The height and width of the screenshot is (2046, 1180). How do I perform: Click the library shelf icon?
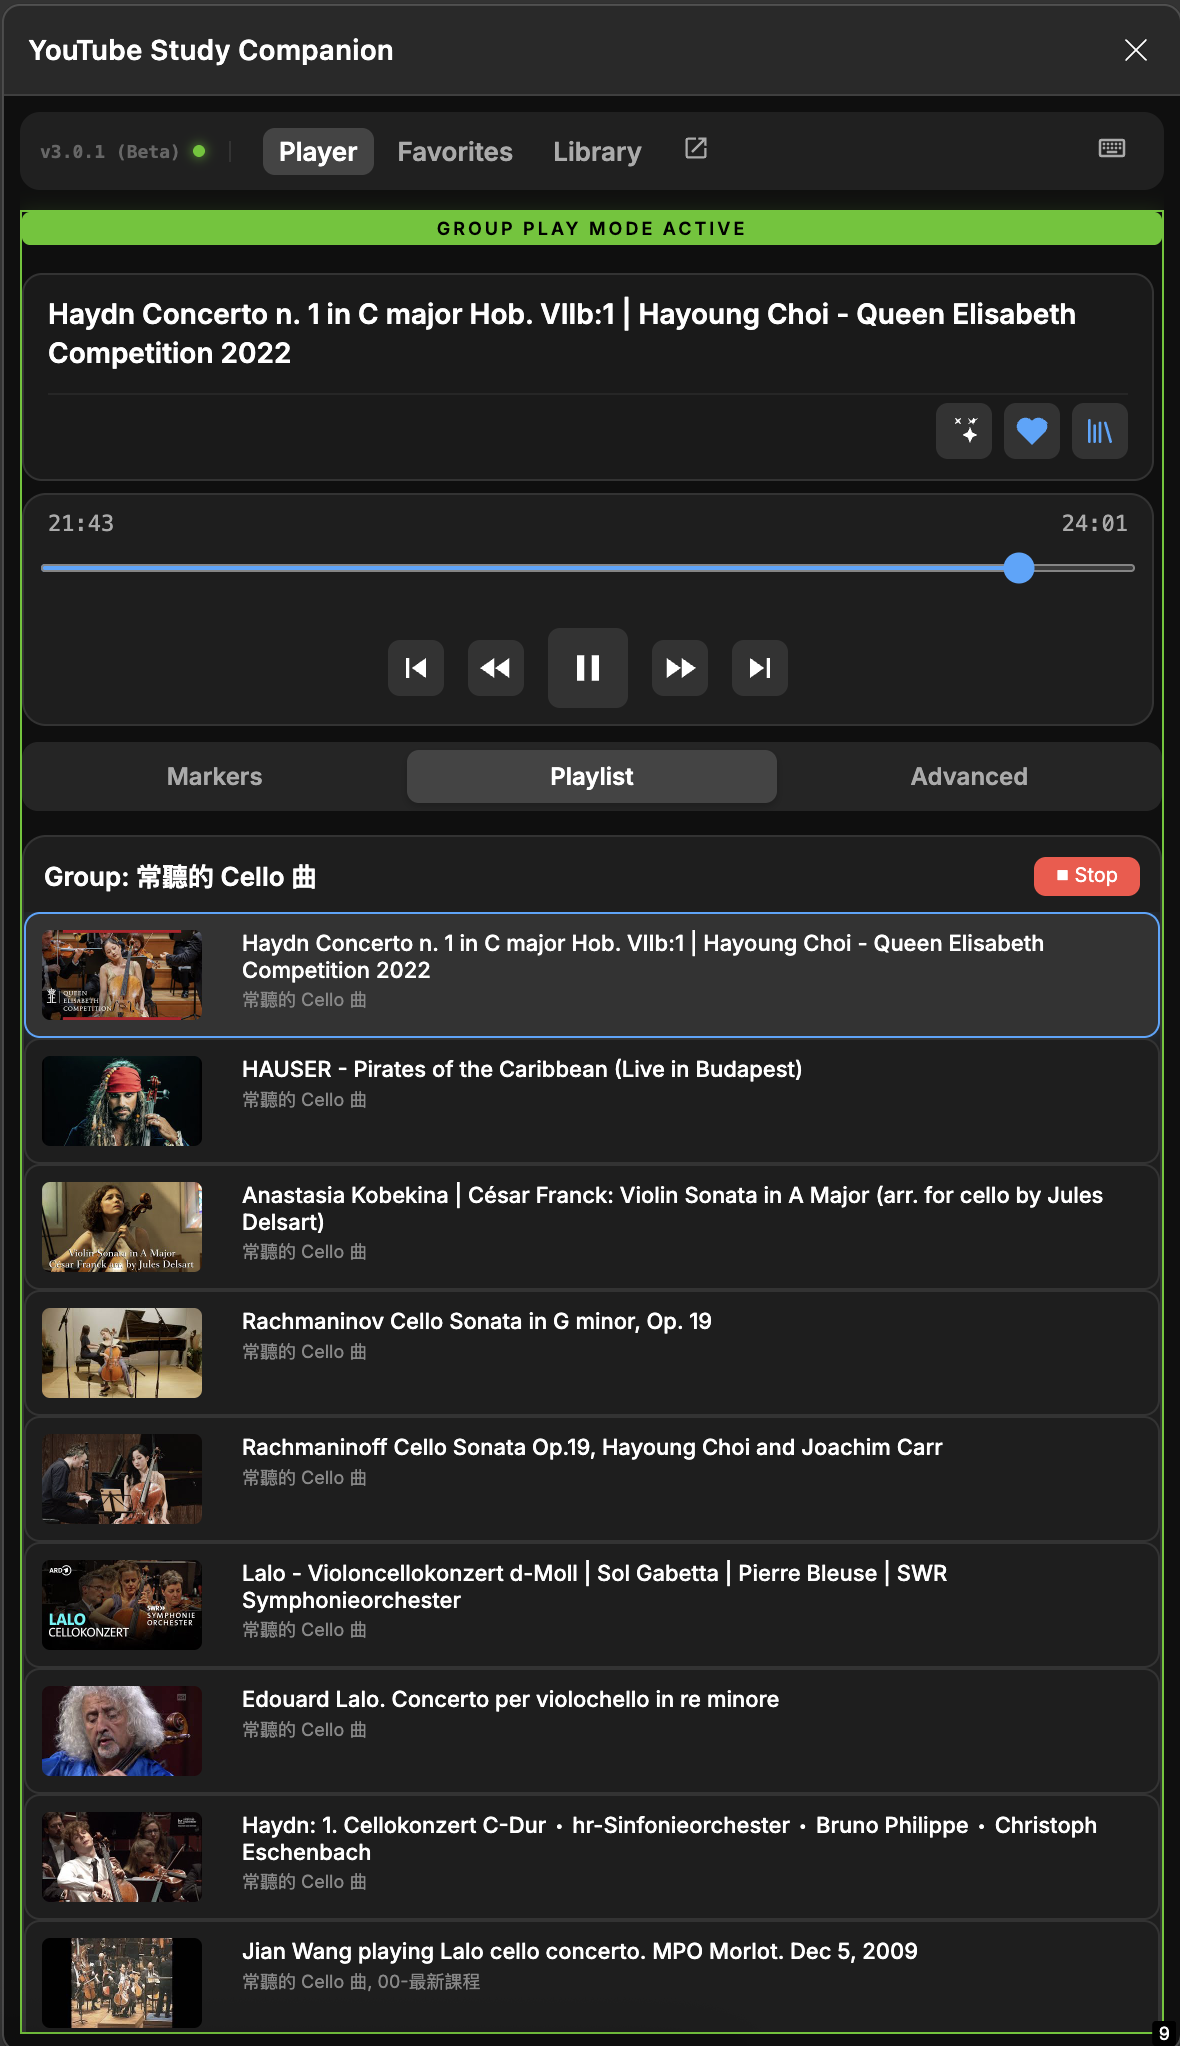coord(1099,431)
